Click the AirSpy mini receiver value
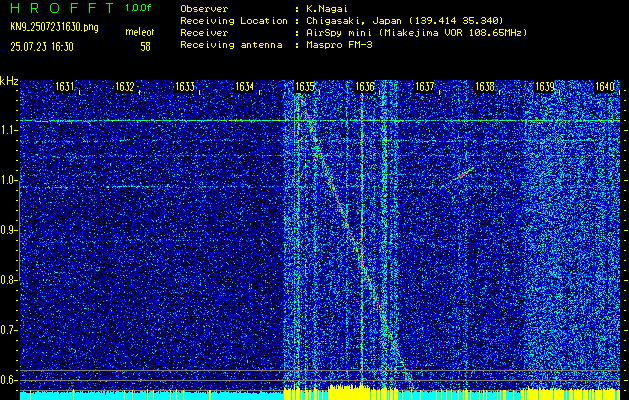The height and width of the screenshot is (400, 629). tap(416, 33)
